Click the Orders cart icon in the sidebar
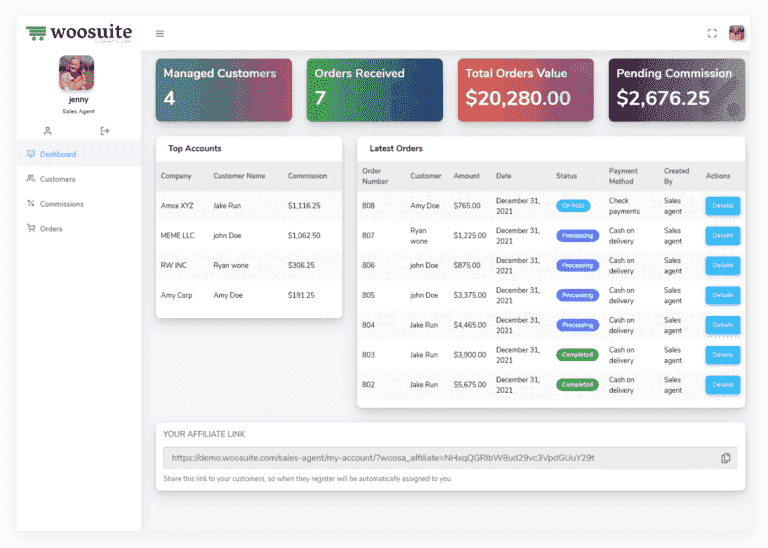Screen dimensions: 768x548 (x=31, y=228)
